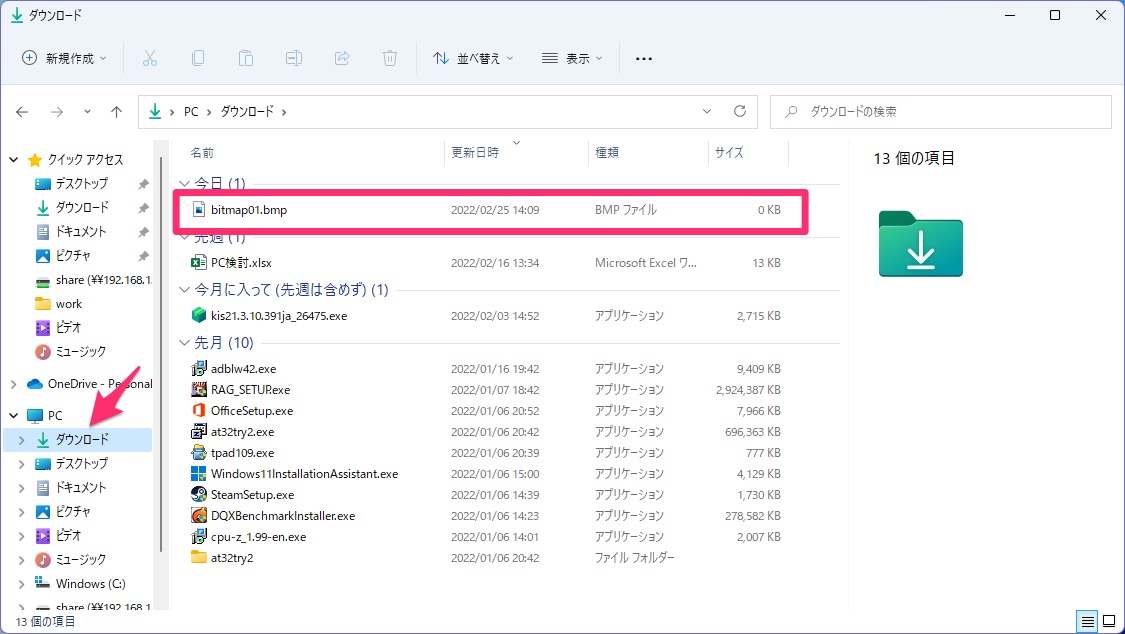Click the 2022/02/03 14:52 date cell
This screenshot has width=1125, height=634.
[x=495, y=316]
